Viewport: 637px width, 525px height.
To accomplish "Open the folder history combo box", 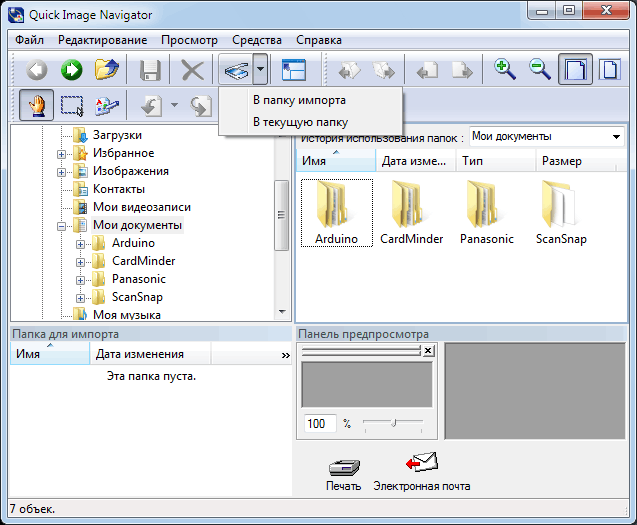I will coord(547,137).
